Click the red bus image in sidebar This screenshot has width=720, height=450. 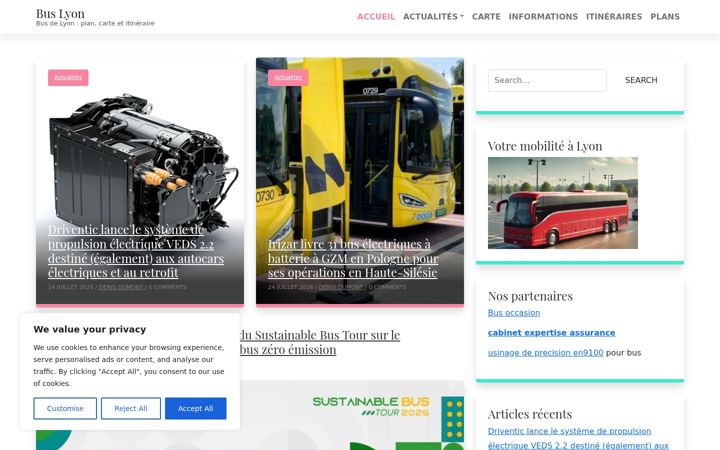click(x=562, y=203)
